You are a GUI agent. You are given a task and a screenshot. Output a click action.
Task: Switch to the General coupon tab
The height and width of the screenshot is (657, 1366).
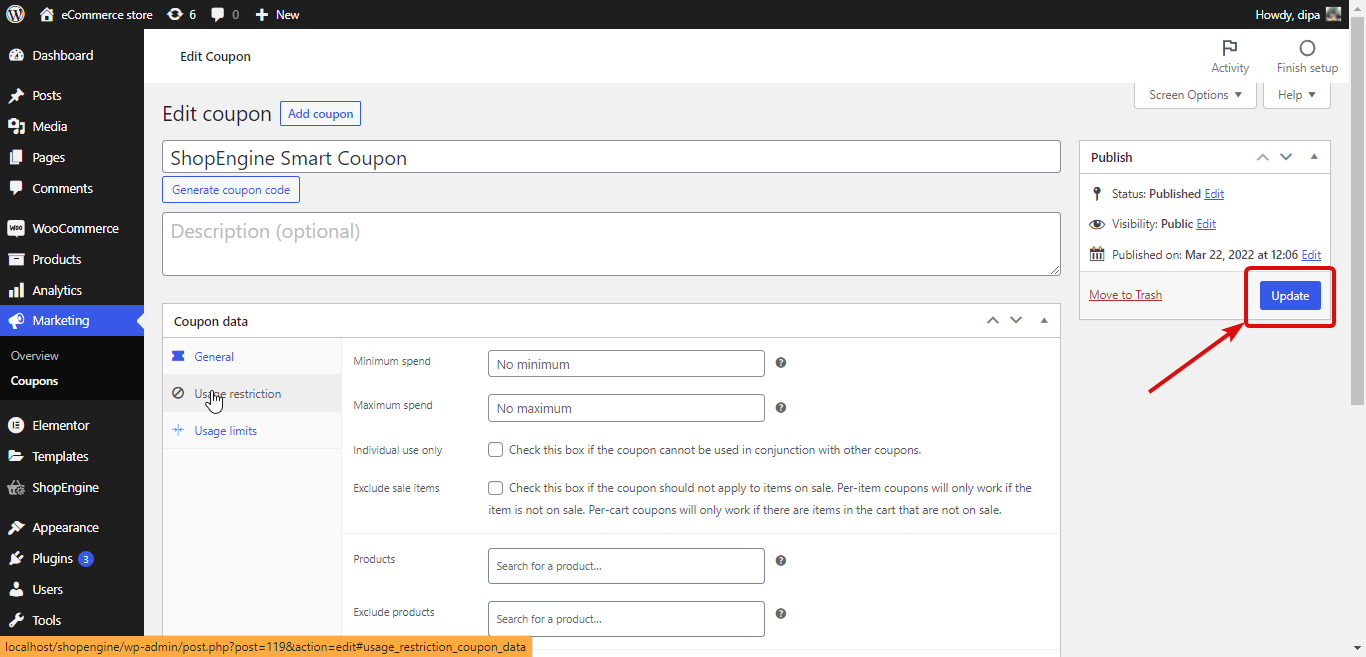252,356
